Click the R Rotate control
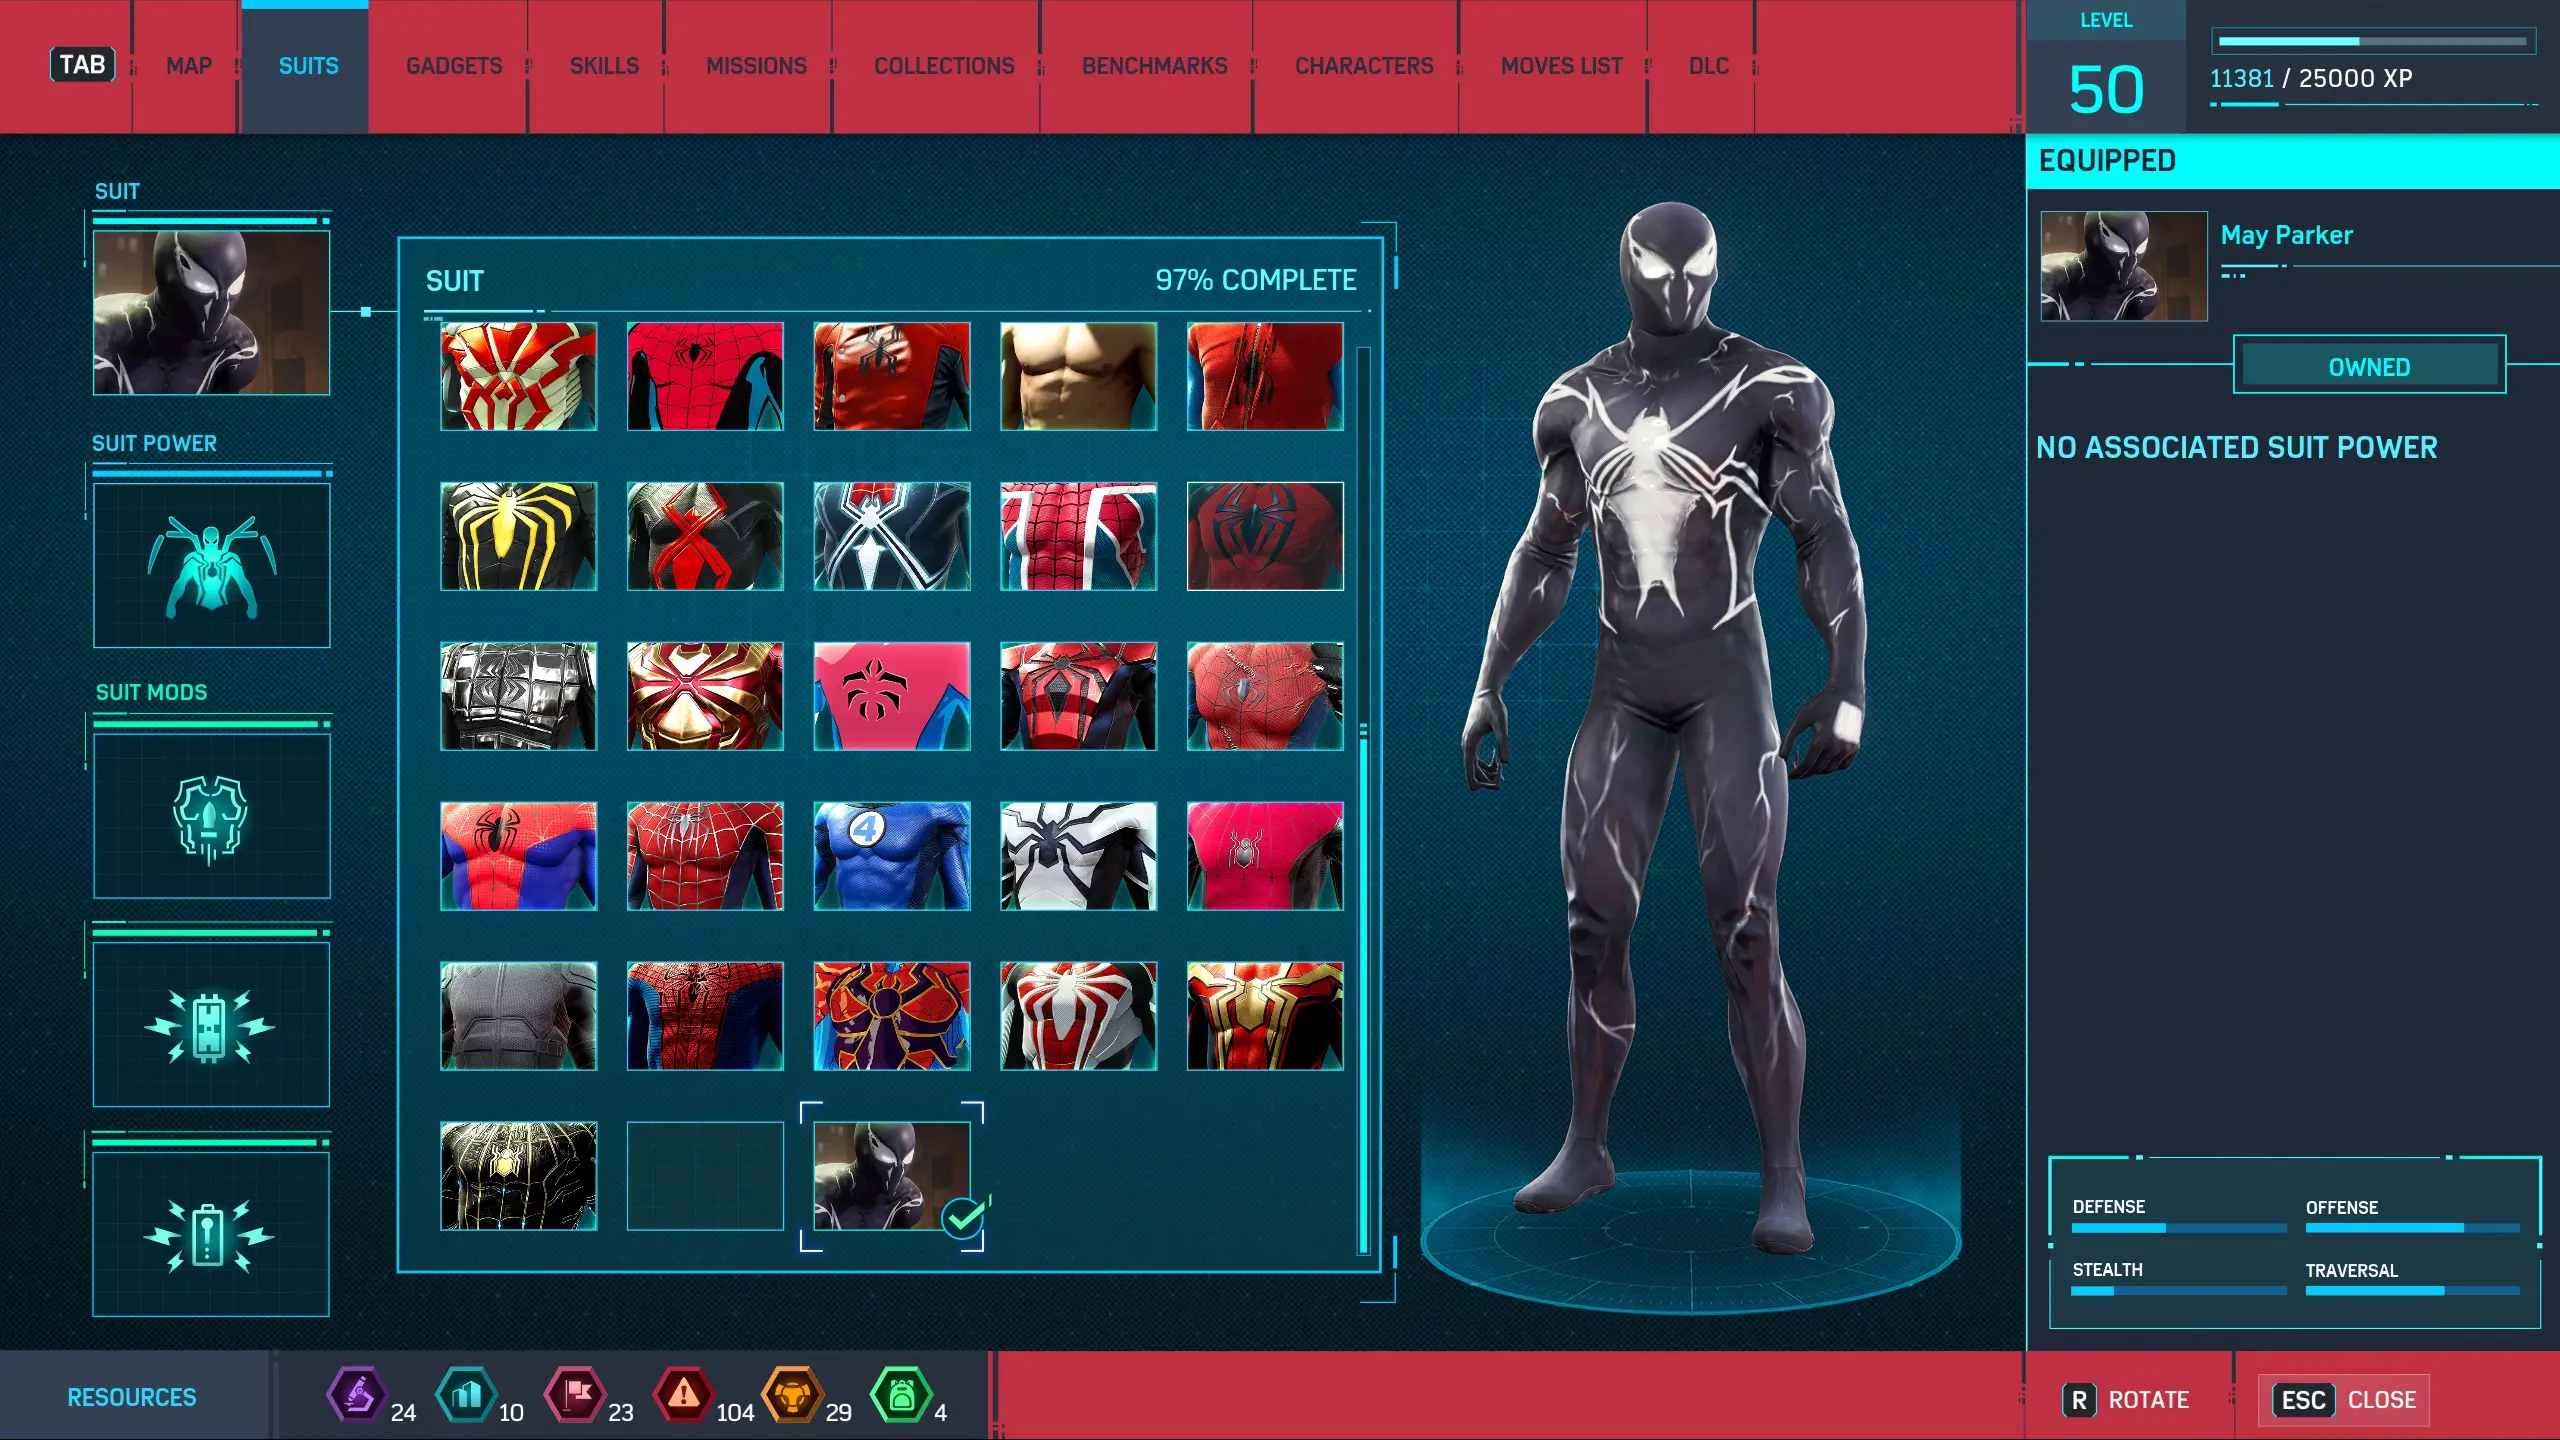This screenshot has width=2560, height=1440. 2126,1400
